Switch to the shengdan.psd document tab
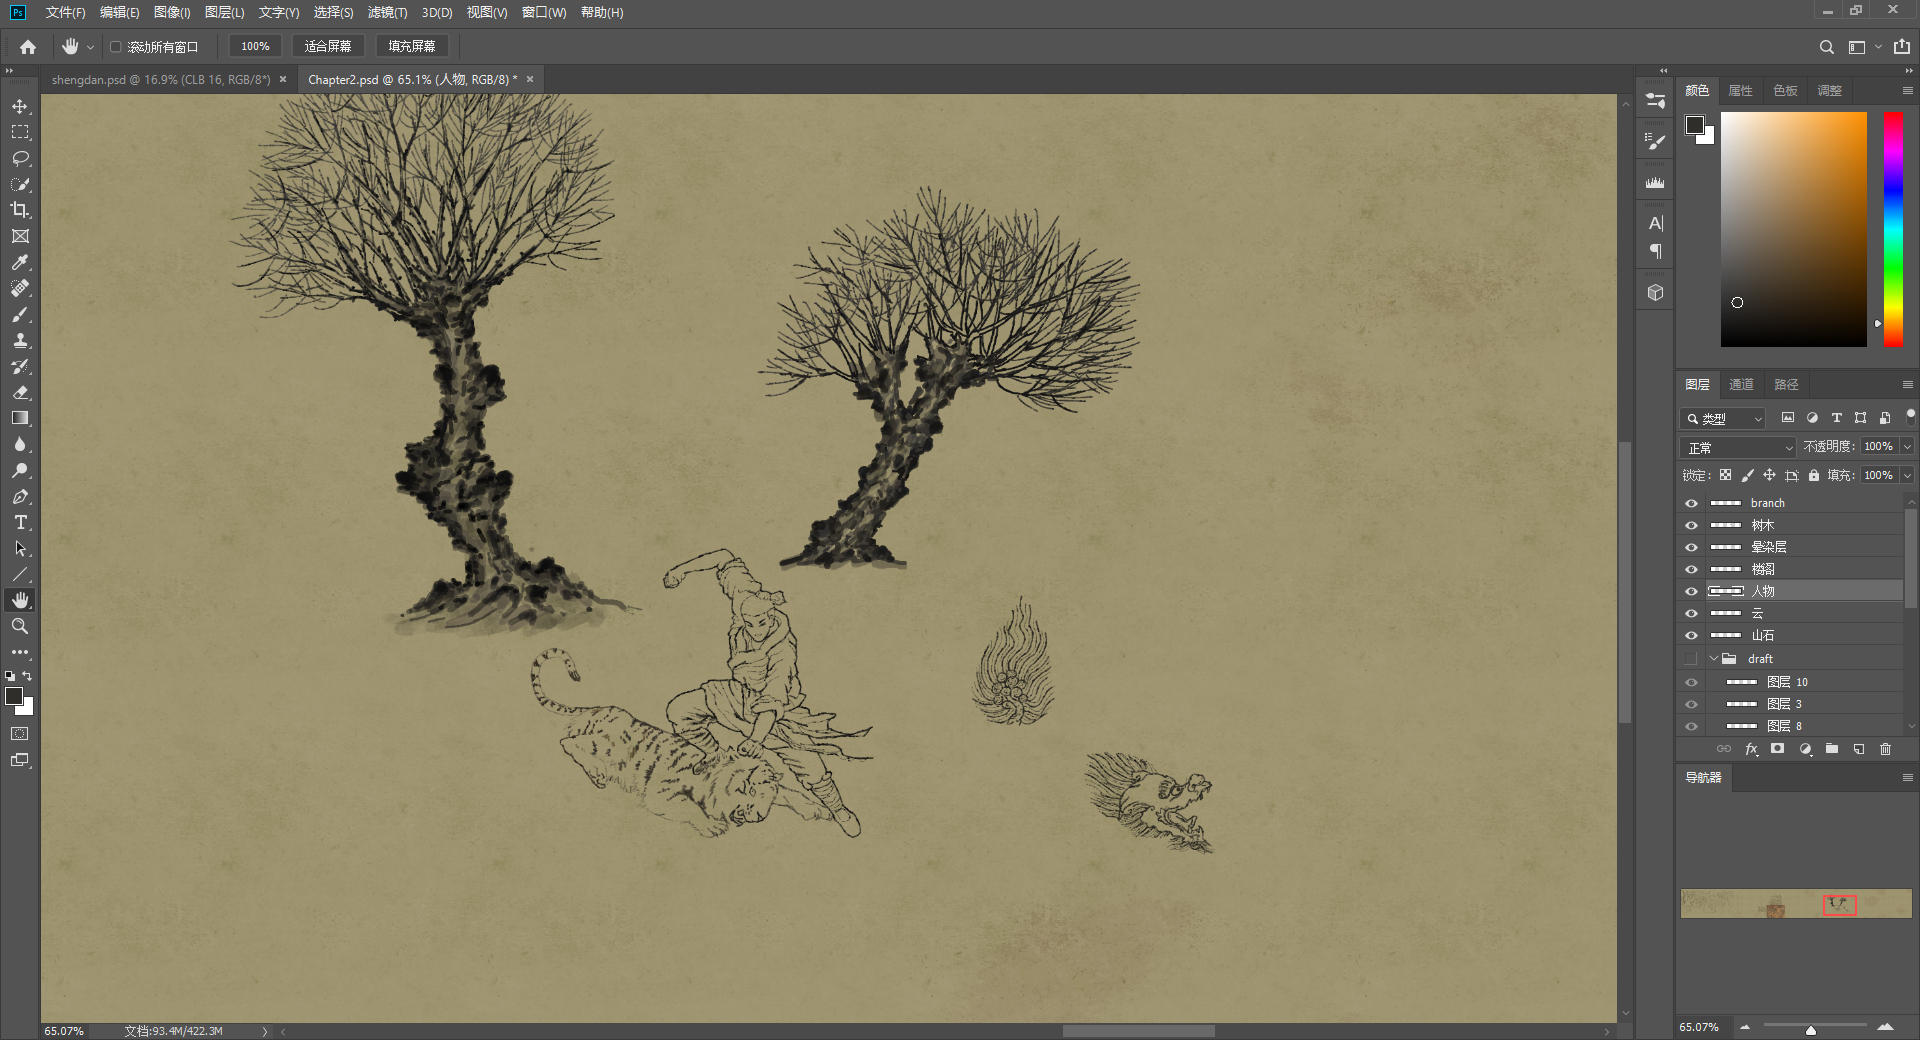 point(160,79)
